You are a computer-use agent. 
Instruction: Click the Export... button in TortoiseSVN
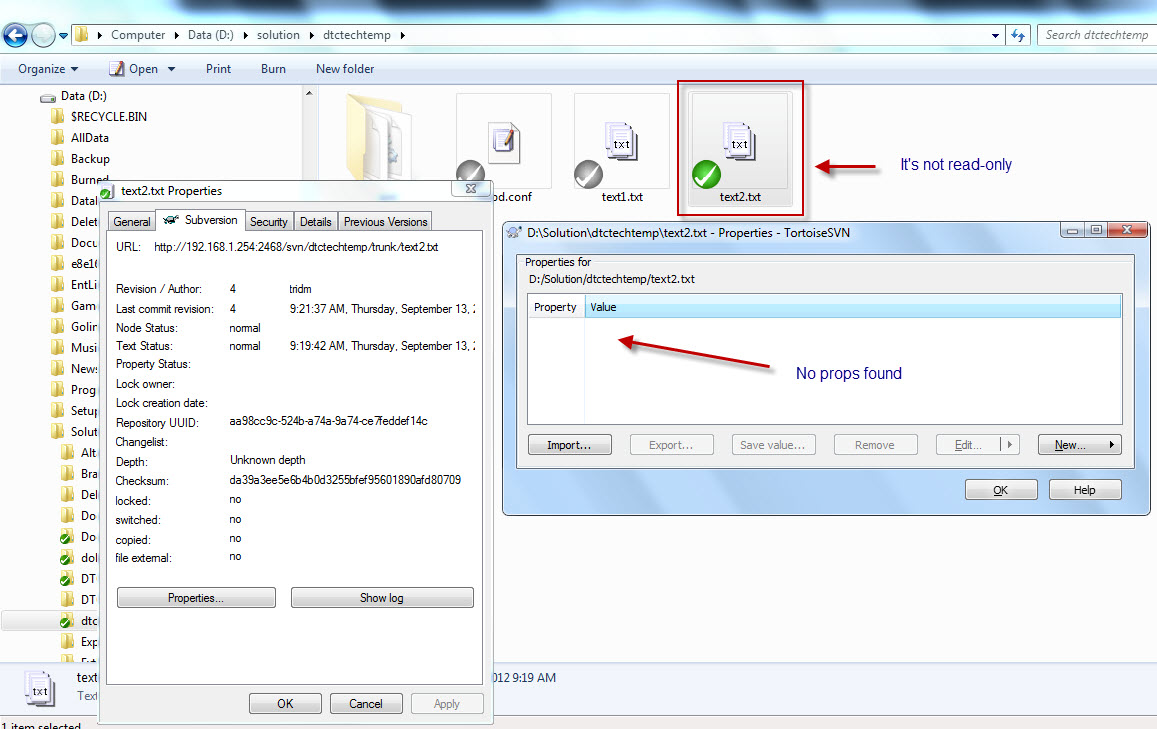point(671,445)
